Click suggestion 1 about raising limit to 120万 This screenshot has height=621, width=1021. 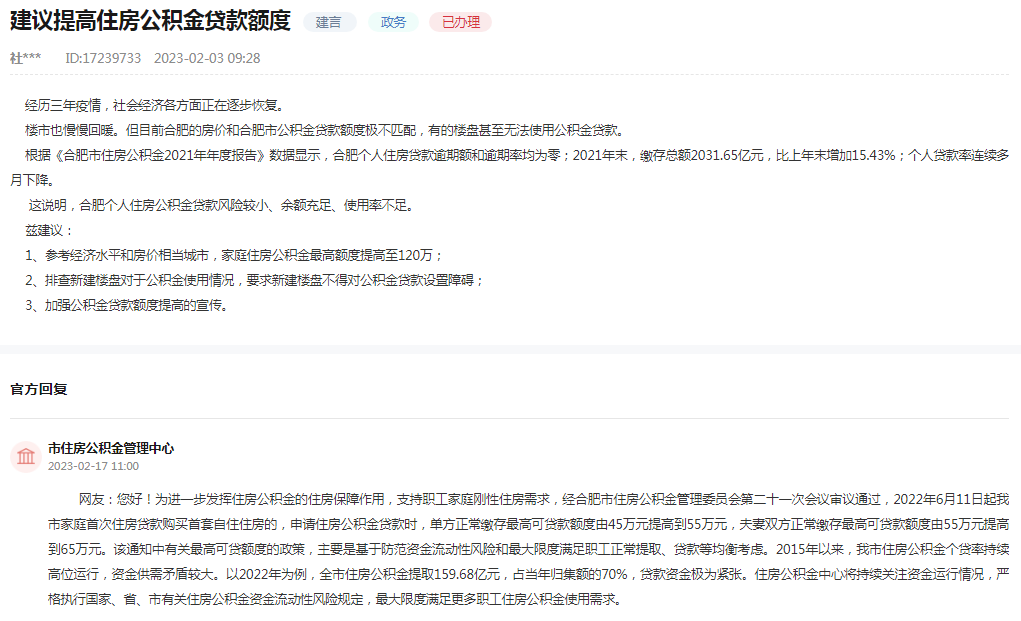(234, 255)
